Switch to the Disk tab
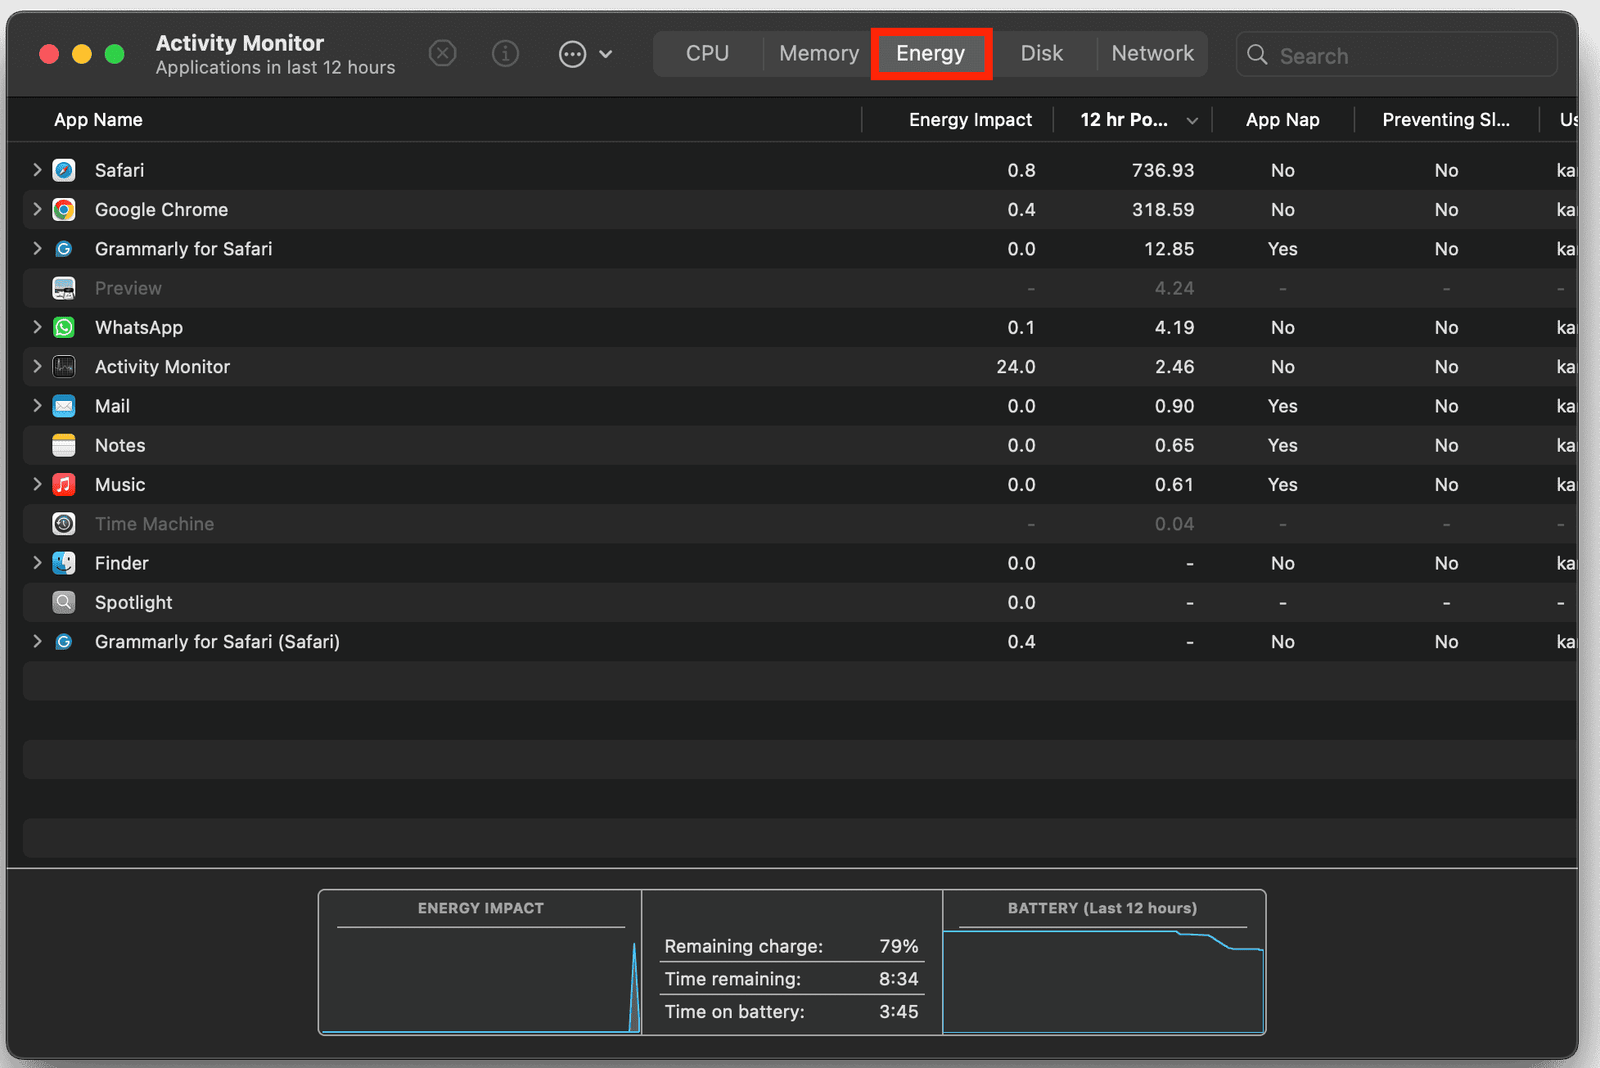Image resolution: width=1600 pixels, height=1068 pixels. [1041, 54]
